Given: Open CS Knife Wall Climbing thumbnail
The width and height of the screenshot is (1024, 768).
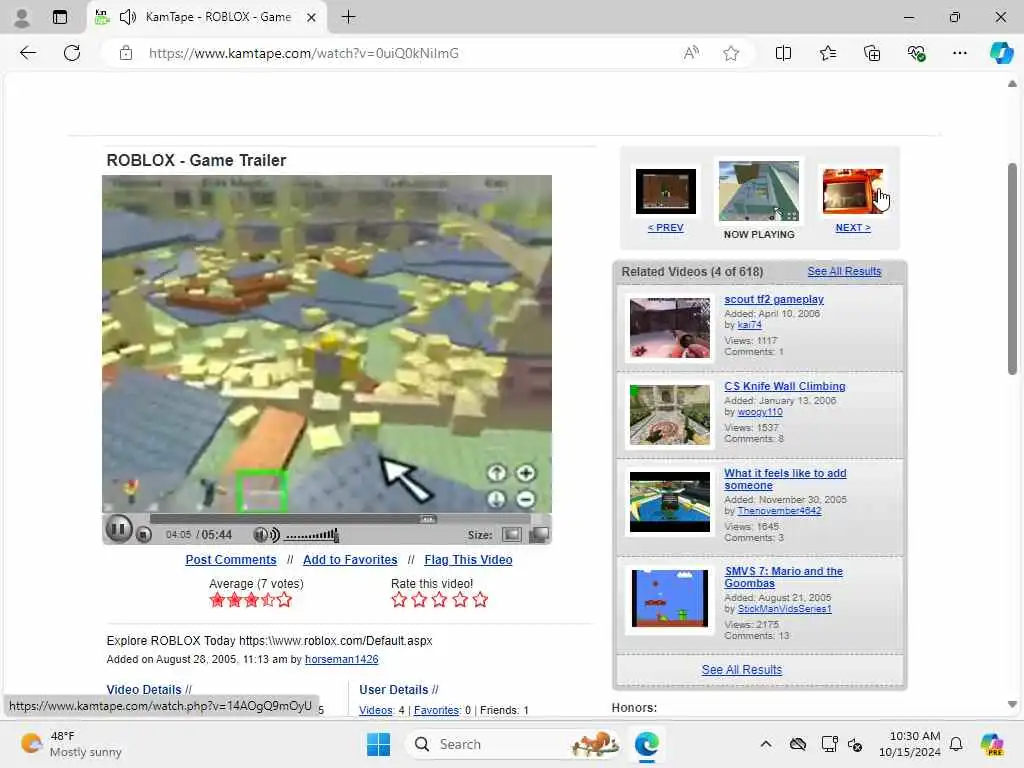Looking at the screenshot, I should point(669,415).
